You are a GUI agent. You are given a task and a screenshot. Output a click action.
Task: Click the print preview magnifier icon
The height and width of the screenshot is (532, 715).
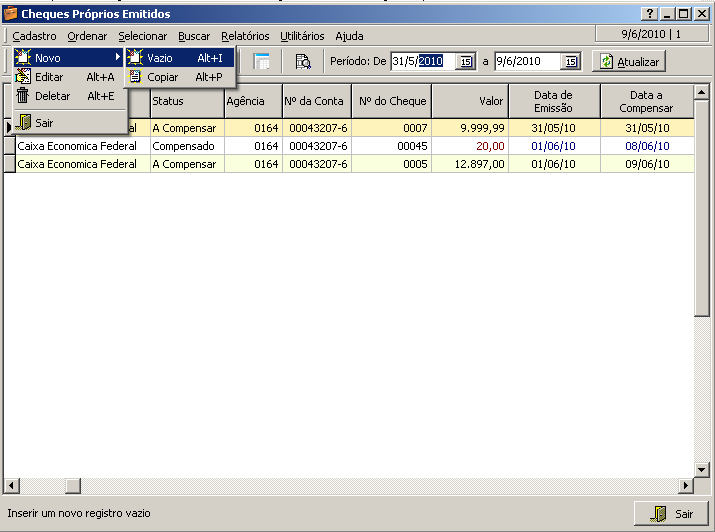tap(303, 62)
